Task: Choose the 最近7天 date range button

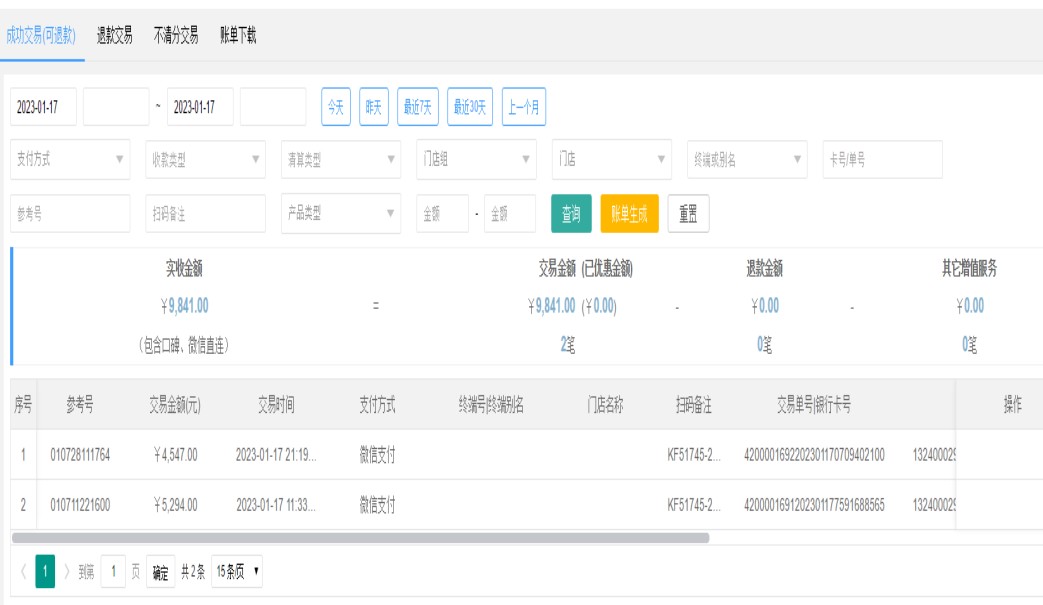Action: [x=418, y=107]
